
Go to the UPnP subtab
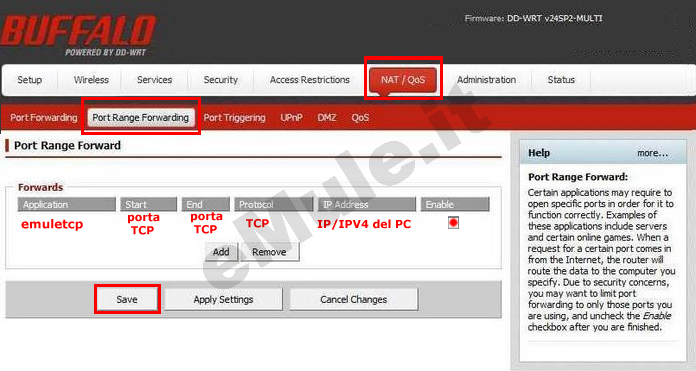coord(291,118)
